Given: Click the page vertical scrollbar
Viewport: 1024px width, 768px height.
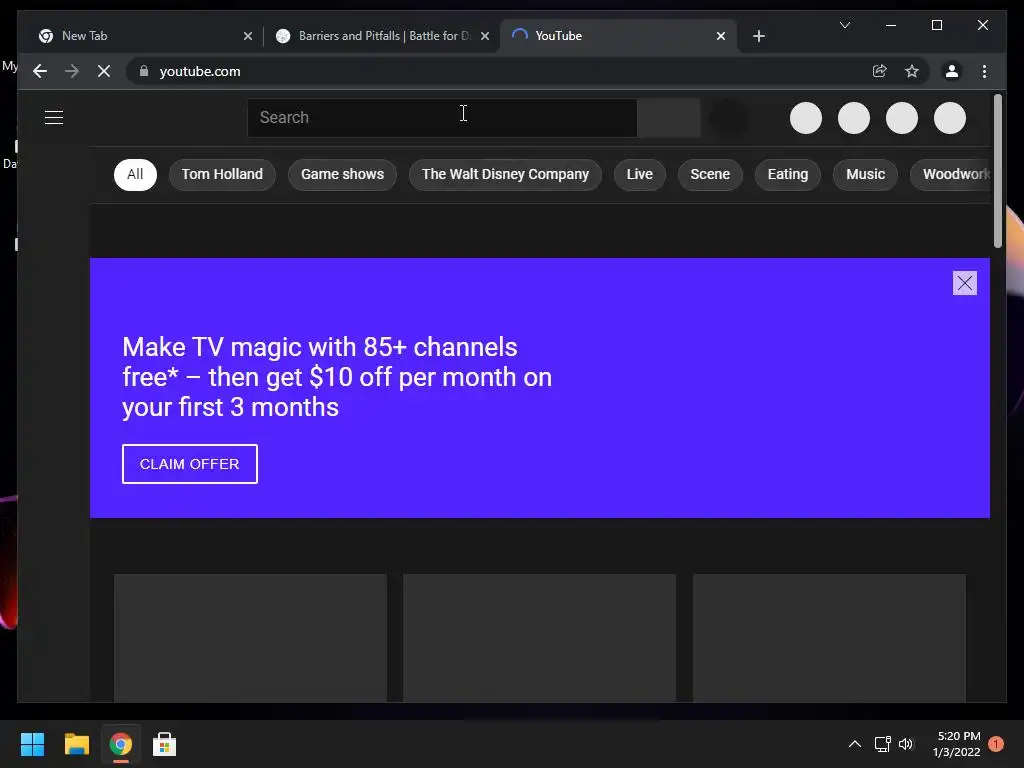Looking at the screenshot, I should click(x=997, y=171).
